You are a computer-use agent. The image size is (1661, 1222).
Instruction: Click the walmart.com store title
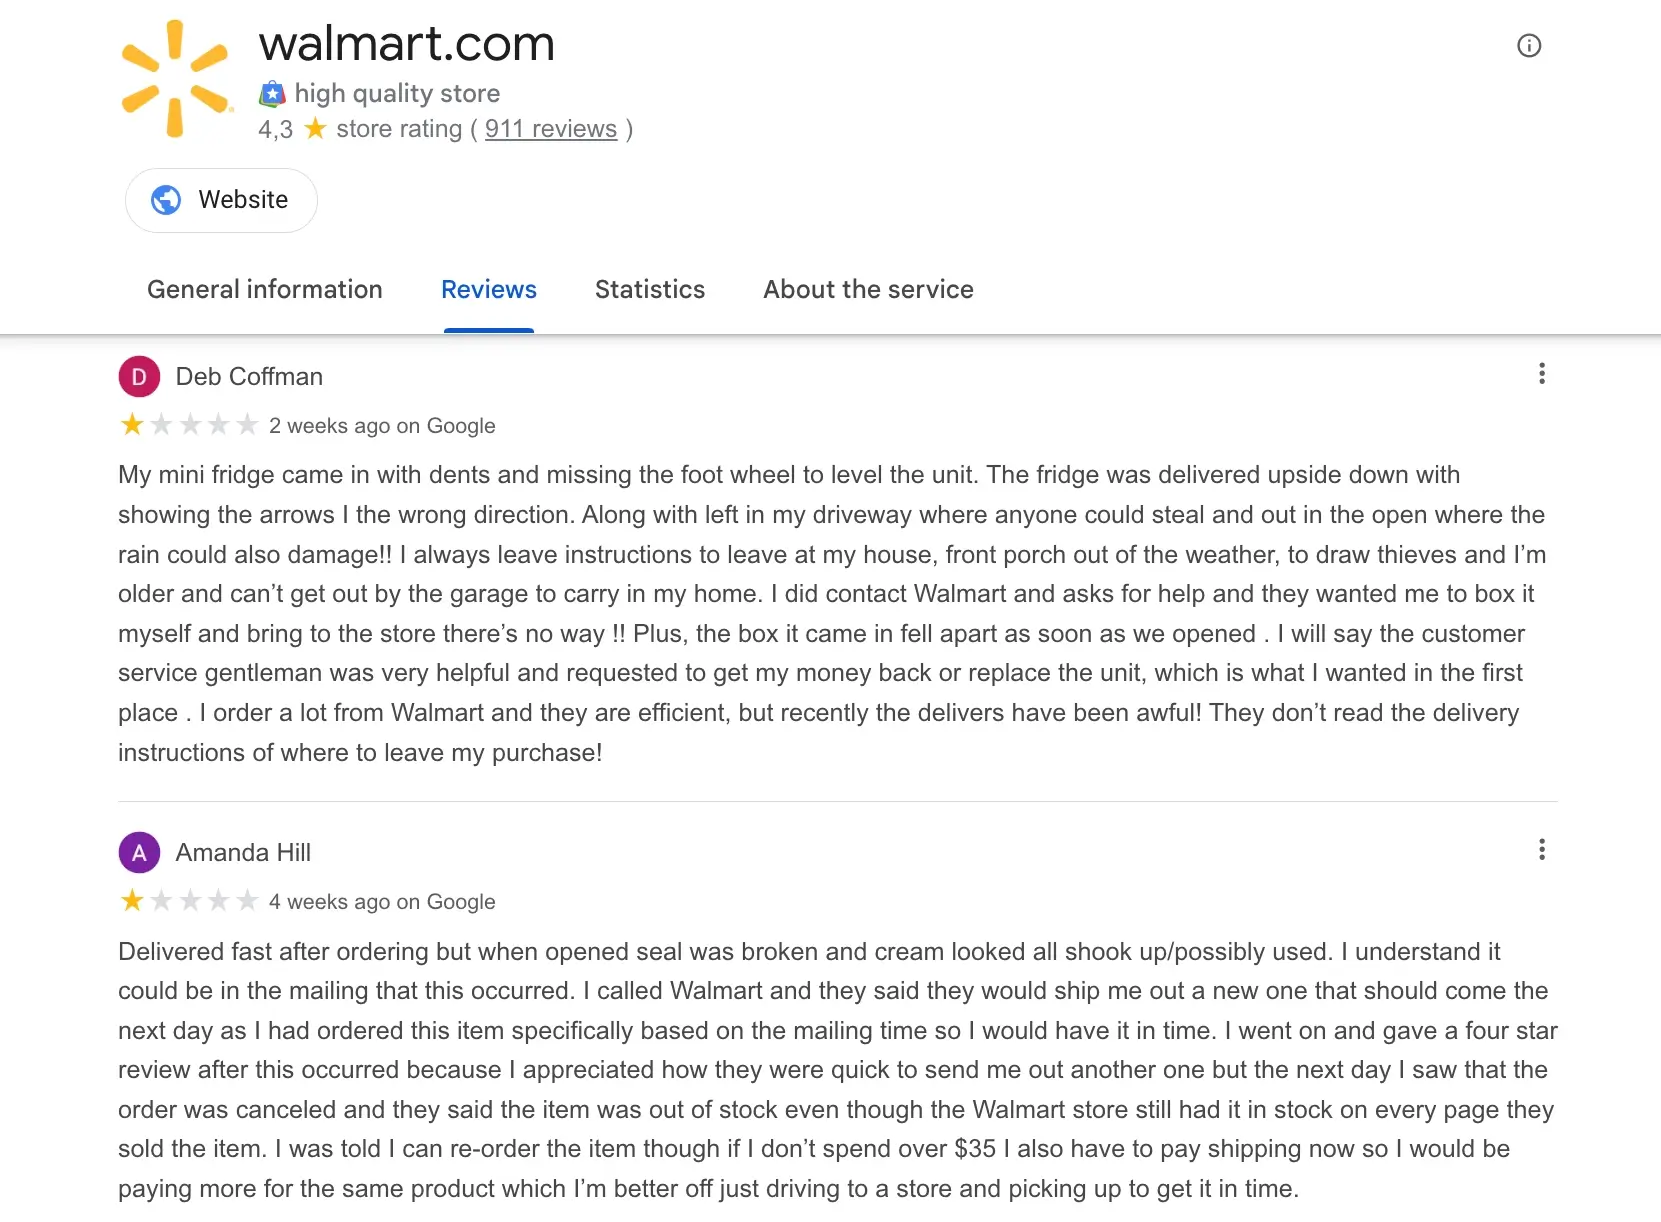coord(406,44)
